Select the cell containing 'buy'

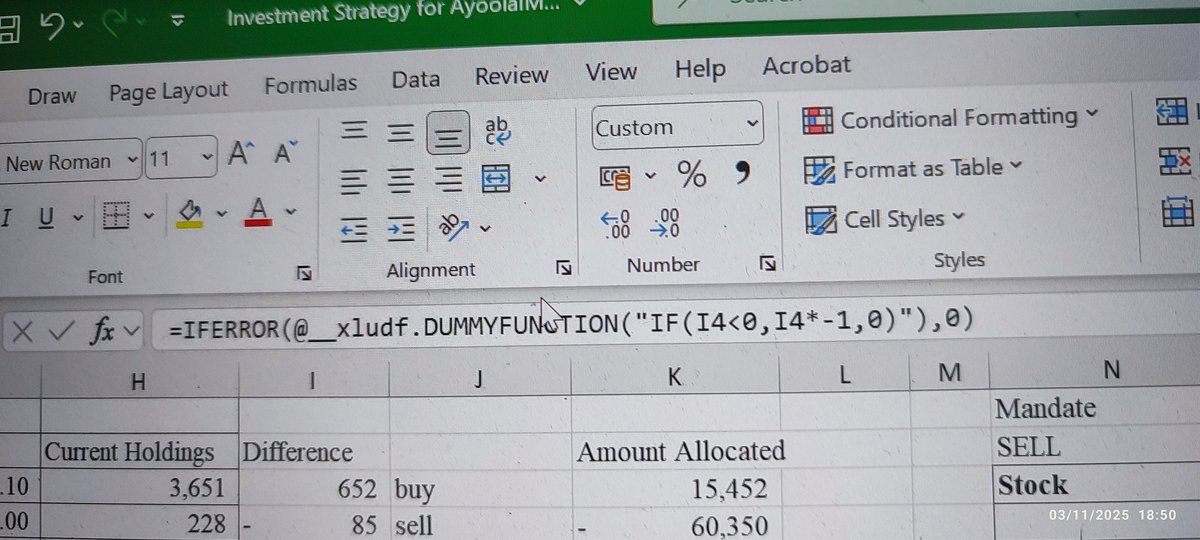(480, 490)
